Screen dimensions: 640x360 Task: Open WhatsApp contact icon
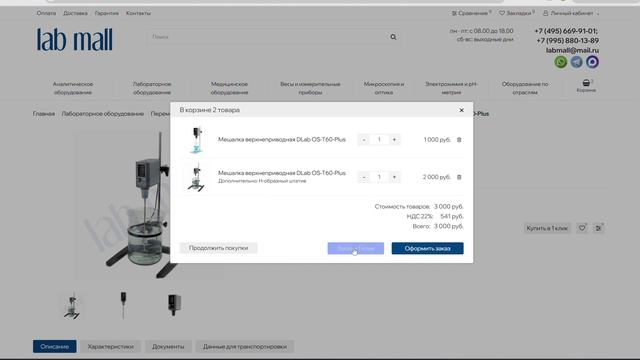point(560,62)
